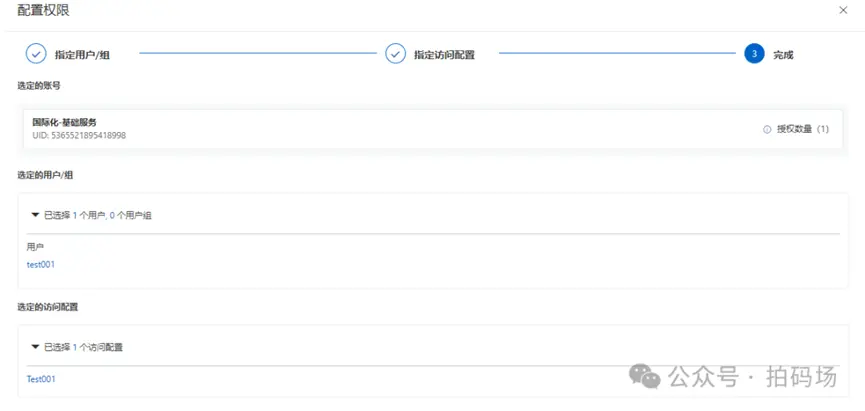
Task: Go back to the 指定用户/组 step label
Action: point(82,55)
